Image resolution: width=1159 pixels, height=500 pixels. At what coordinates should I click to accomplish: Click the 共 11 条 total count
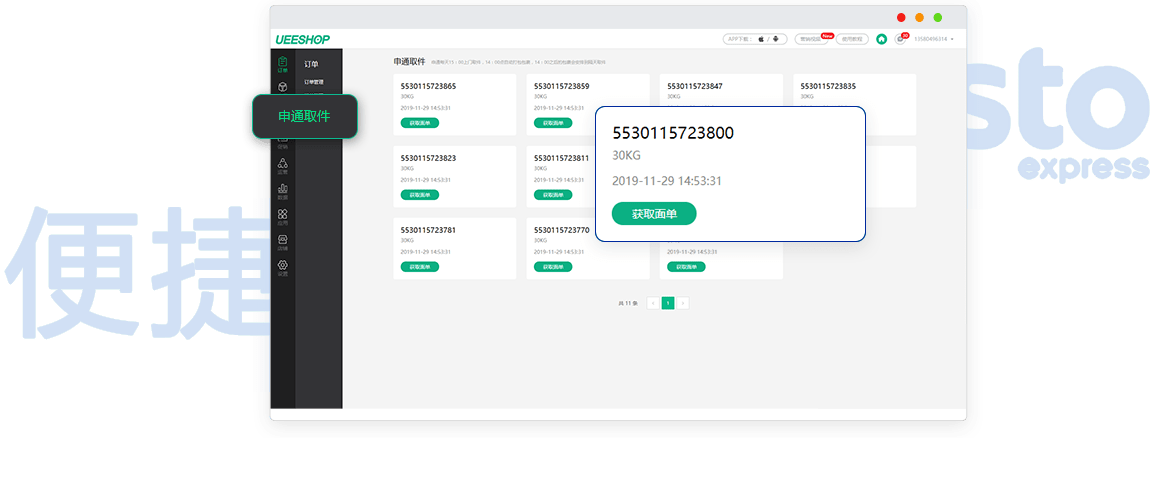pyautogui.click(x=628, y=303)
